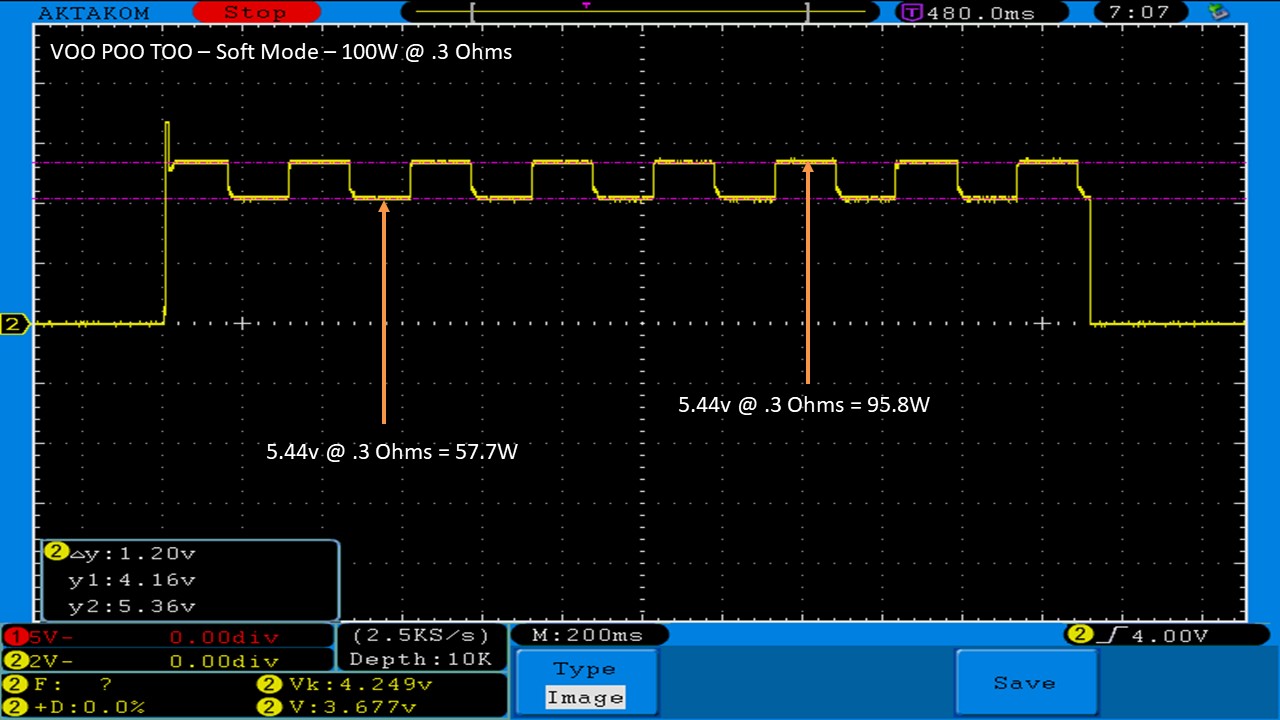The height and width of the screenshot is (720, 1280).
Task: Click the AKTAKOM brand label
Action: pyautogui.click(x=94, y=13)
